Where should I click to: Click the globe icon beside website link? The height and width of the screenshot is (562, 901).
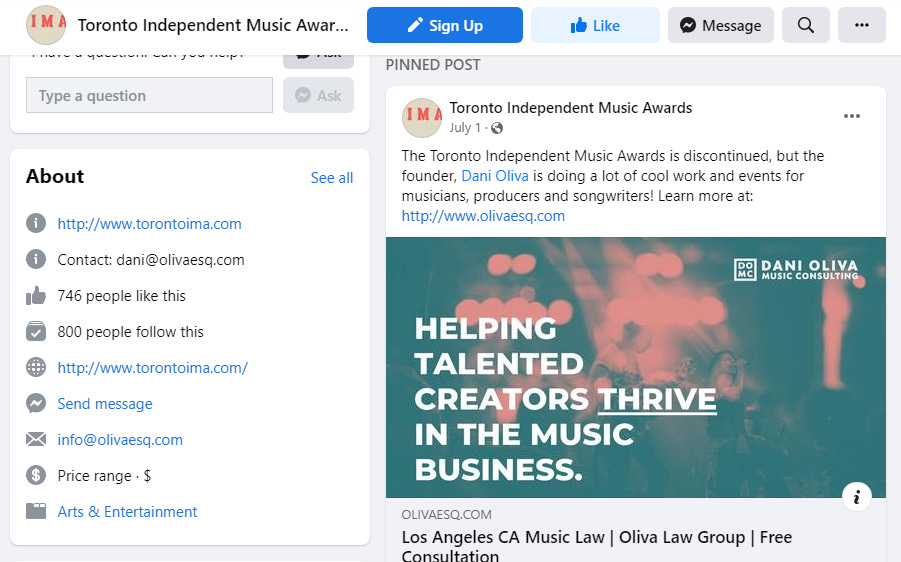click(36, 367)
